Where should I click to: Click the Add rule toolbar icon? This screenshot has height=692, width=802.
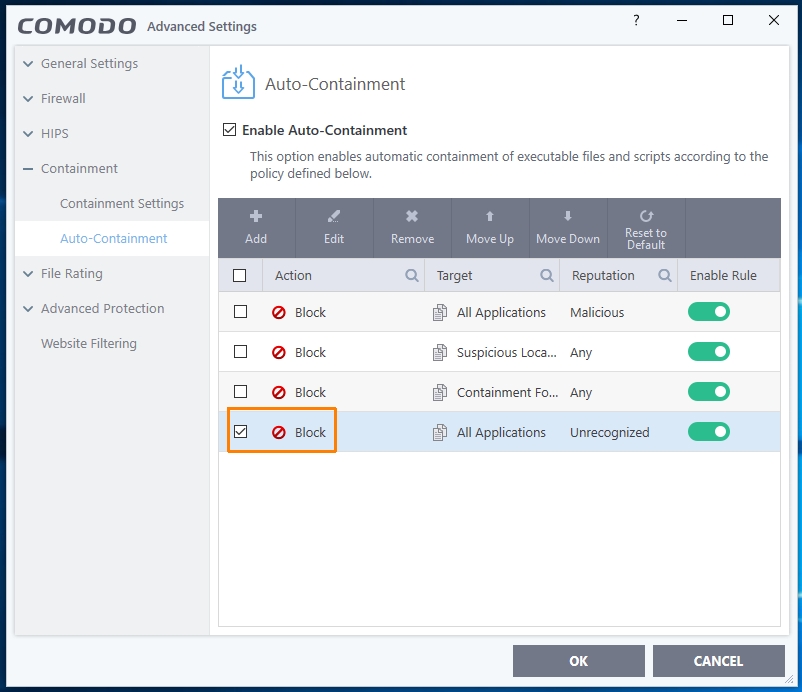tap(256, 216)
